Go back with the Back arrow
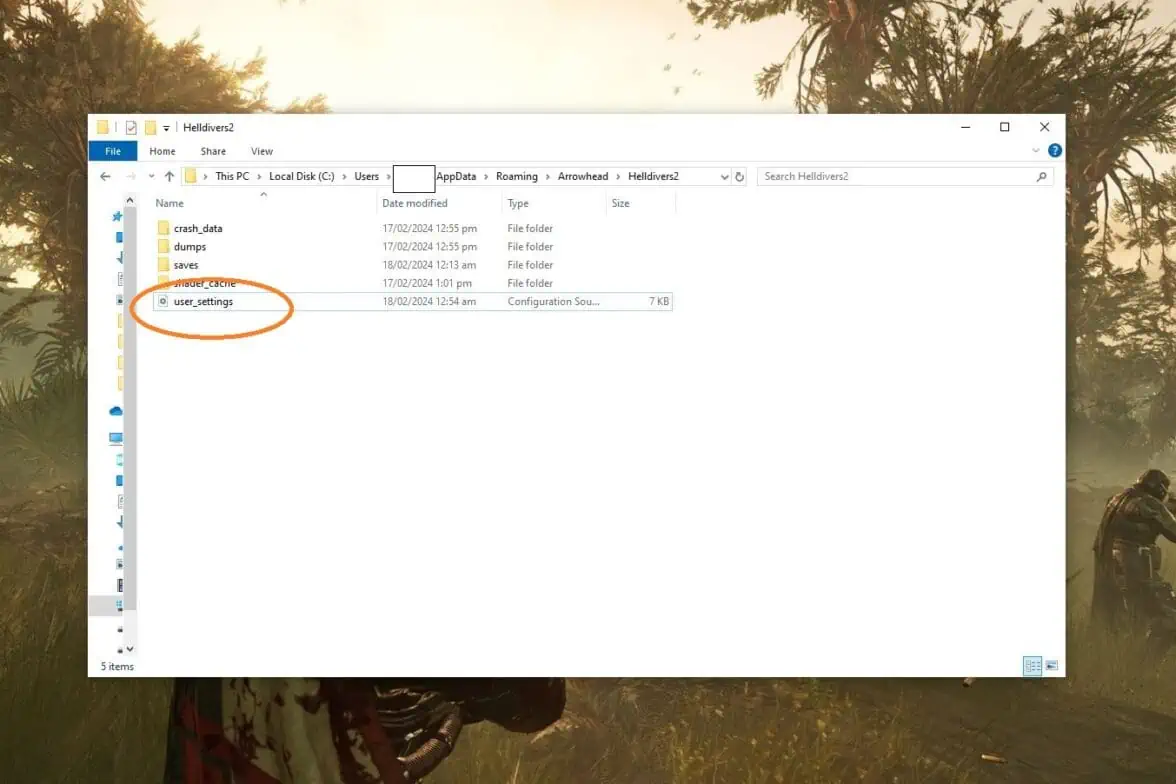Viewport: 1176px width, 784px height. (106, 176)
